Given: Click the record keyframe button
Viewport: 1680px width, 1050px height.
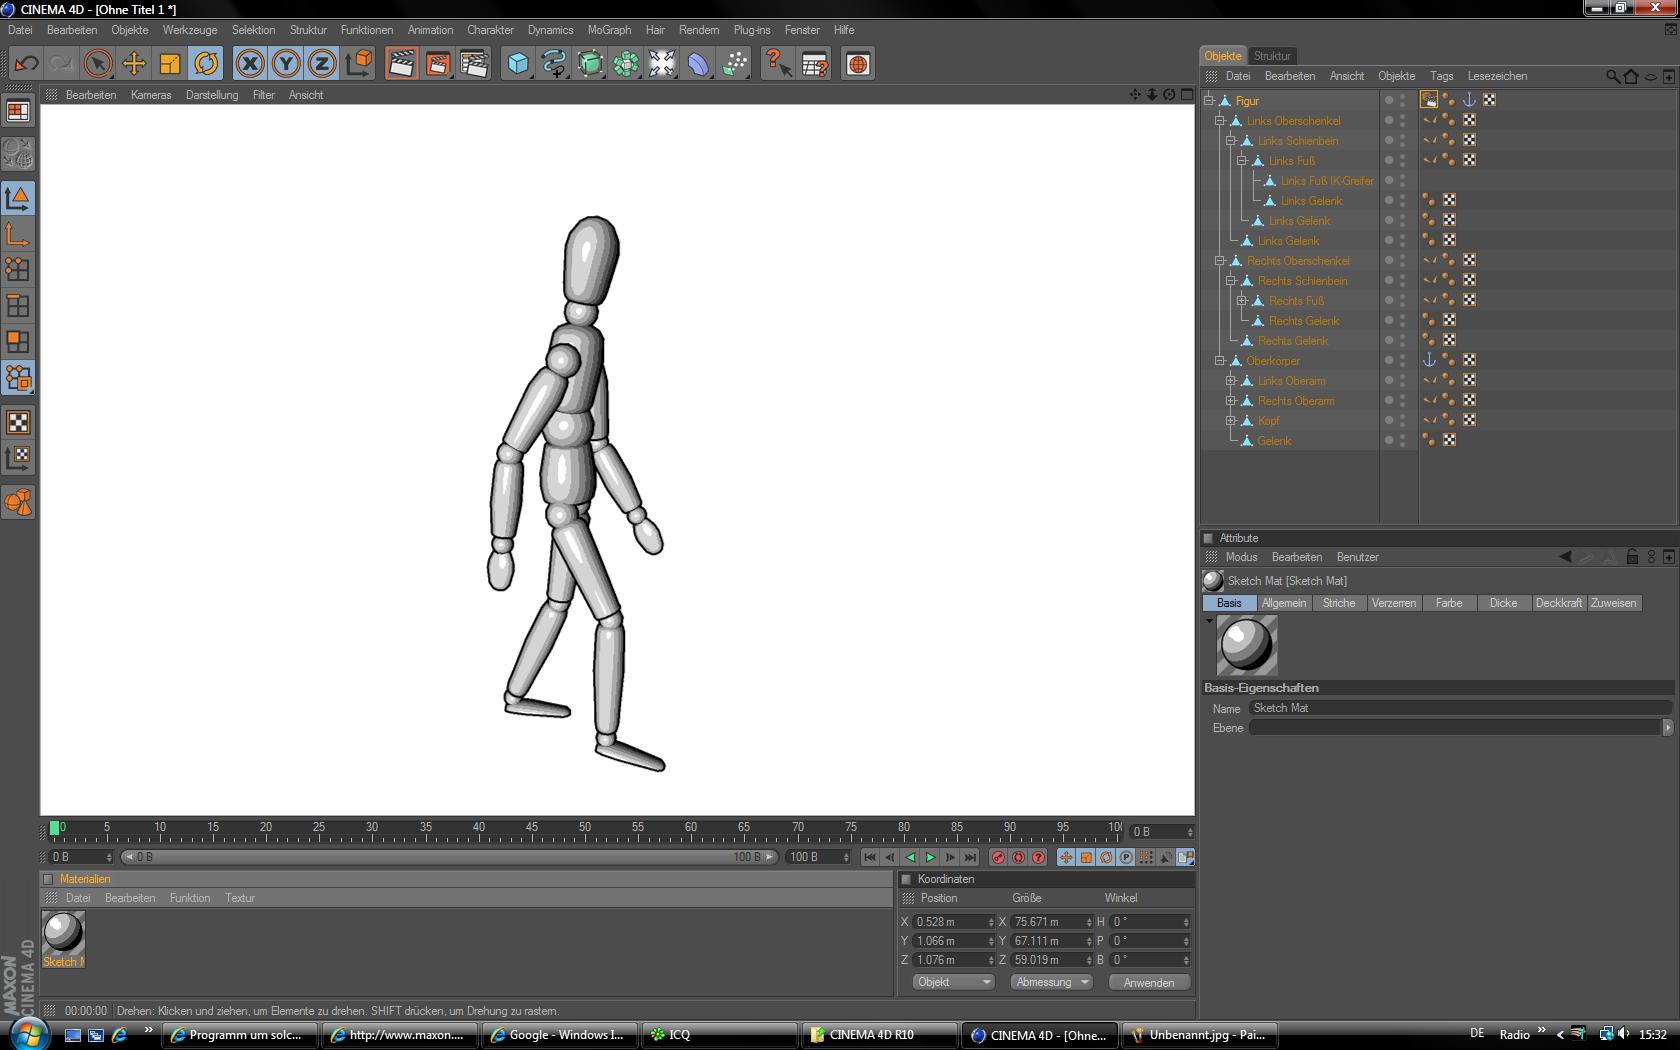Looking at the screenshot, I should pyautogui.click(x=998, y=857).
